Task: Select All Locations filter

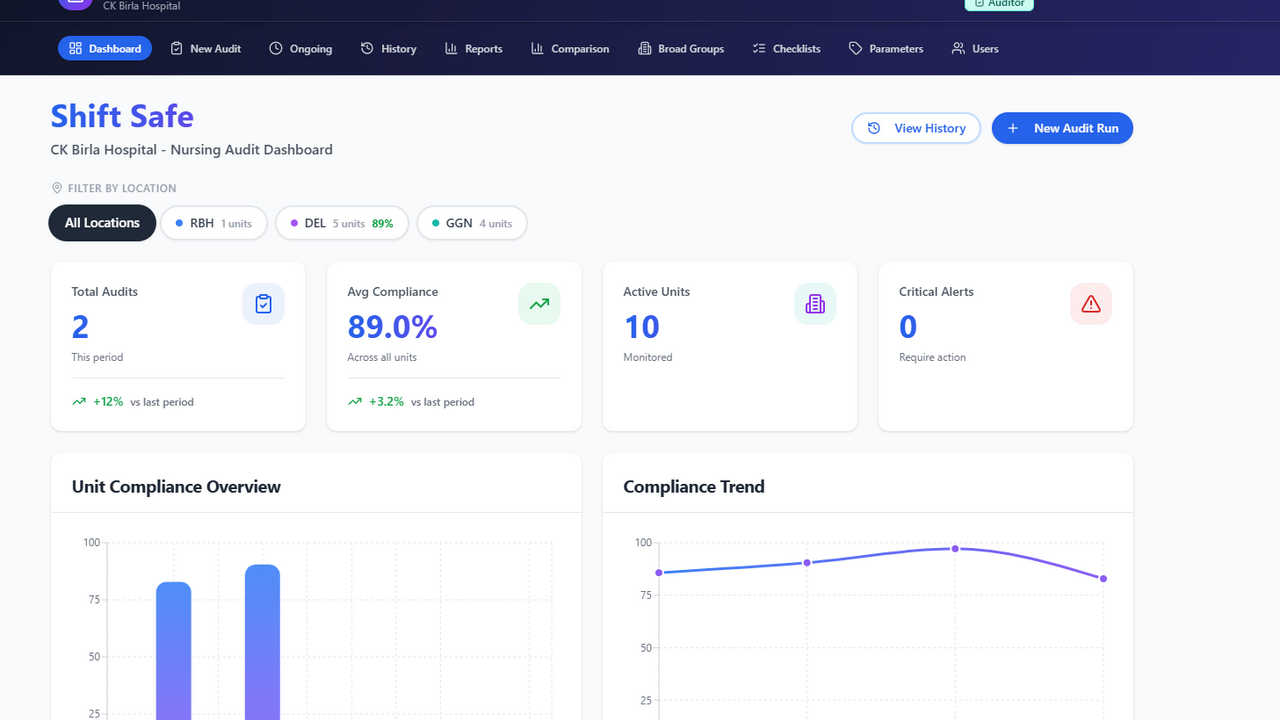Action: pos(102,223)
